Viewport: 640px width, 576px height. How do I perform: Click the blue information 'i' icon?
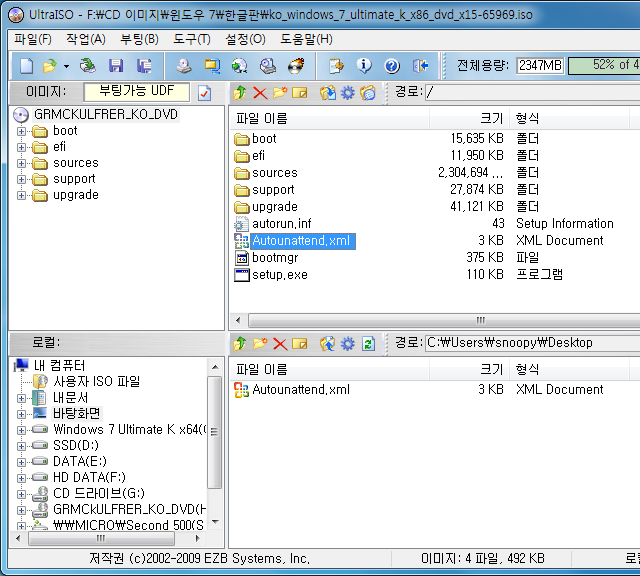click(364, 65)
